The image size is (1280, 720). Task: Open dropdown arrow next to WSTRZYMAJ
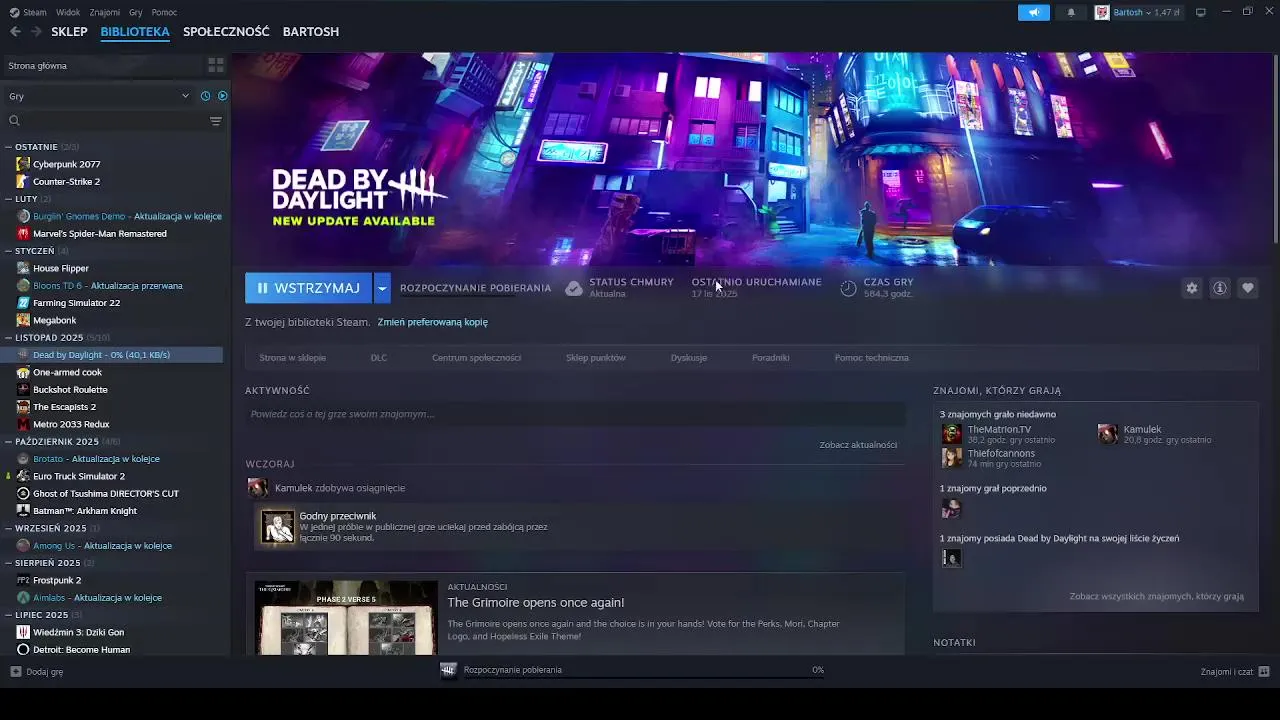(382, 288)
